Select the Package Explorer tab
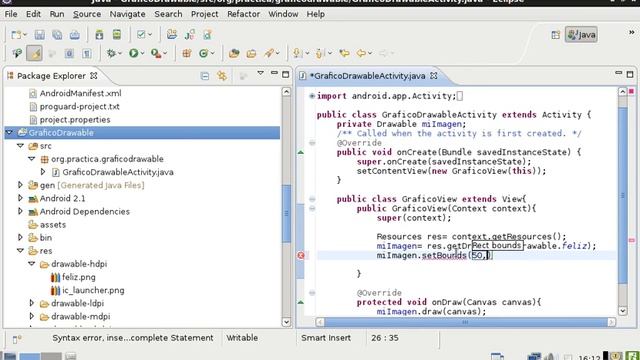The width and height of the screenshot is (640, 360). click(52, 76)
